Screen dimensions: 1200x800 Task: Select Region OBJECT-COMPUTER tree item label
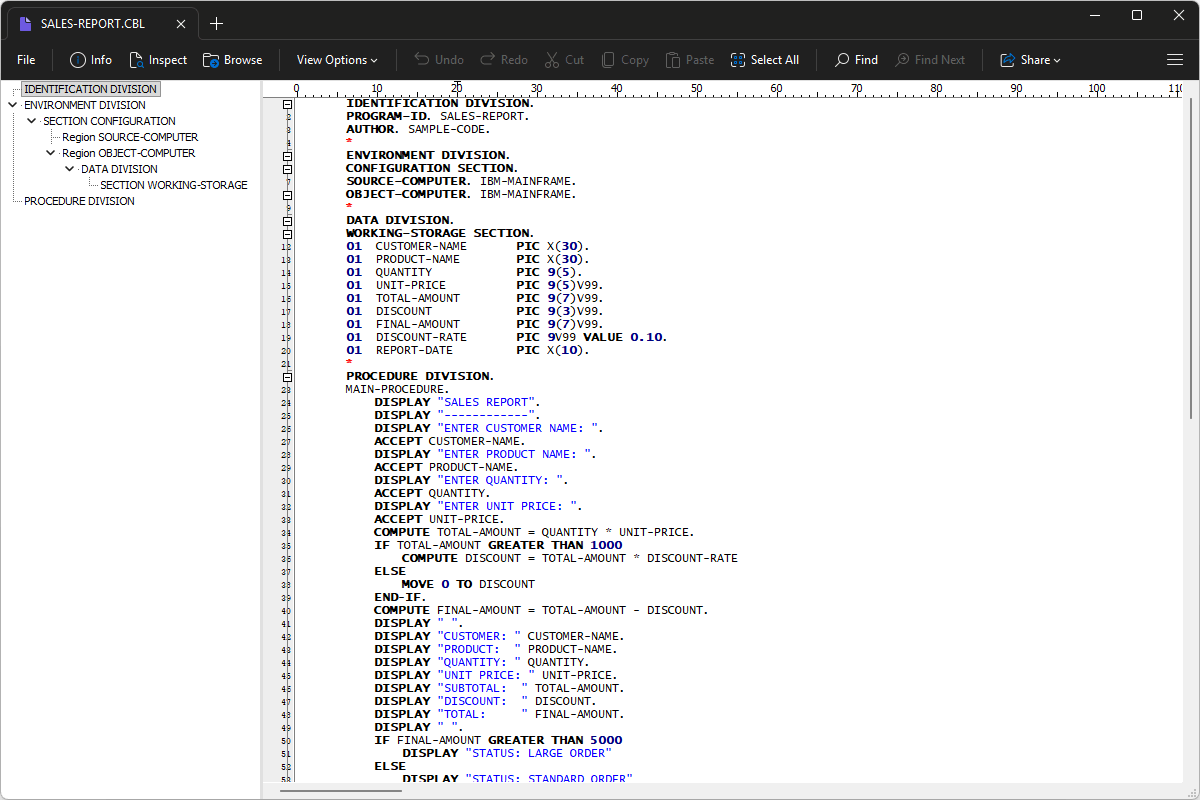(128, 153)
